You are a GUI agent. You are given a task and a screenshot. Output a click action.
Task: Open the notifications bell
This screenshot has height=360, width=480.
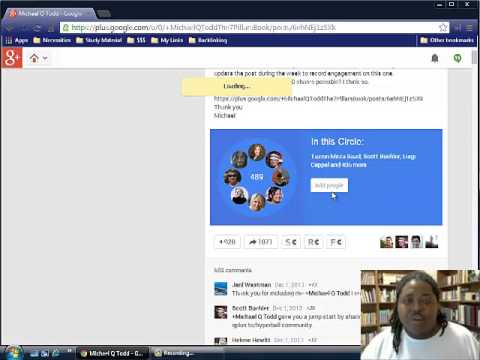click(x=435, y=58)
